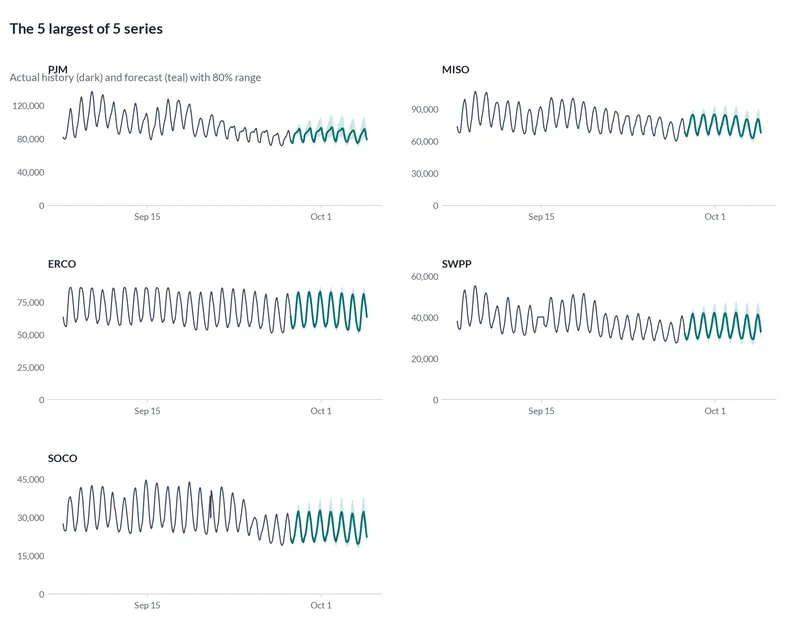Click the 90,000 axis label on MISO chart

tap(424, 109)
